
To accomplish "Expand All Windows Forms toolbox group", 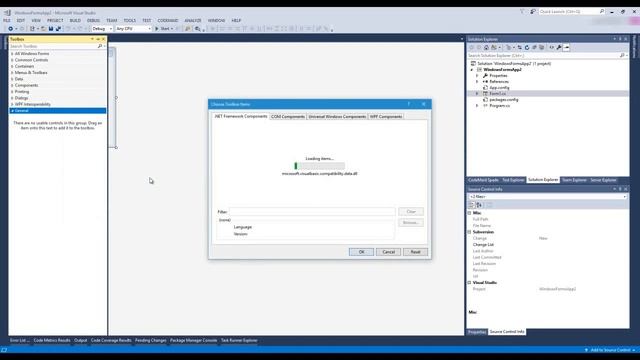I will (12, 53).
